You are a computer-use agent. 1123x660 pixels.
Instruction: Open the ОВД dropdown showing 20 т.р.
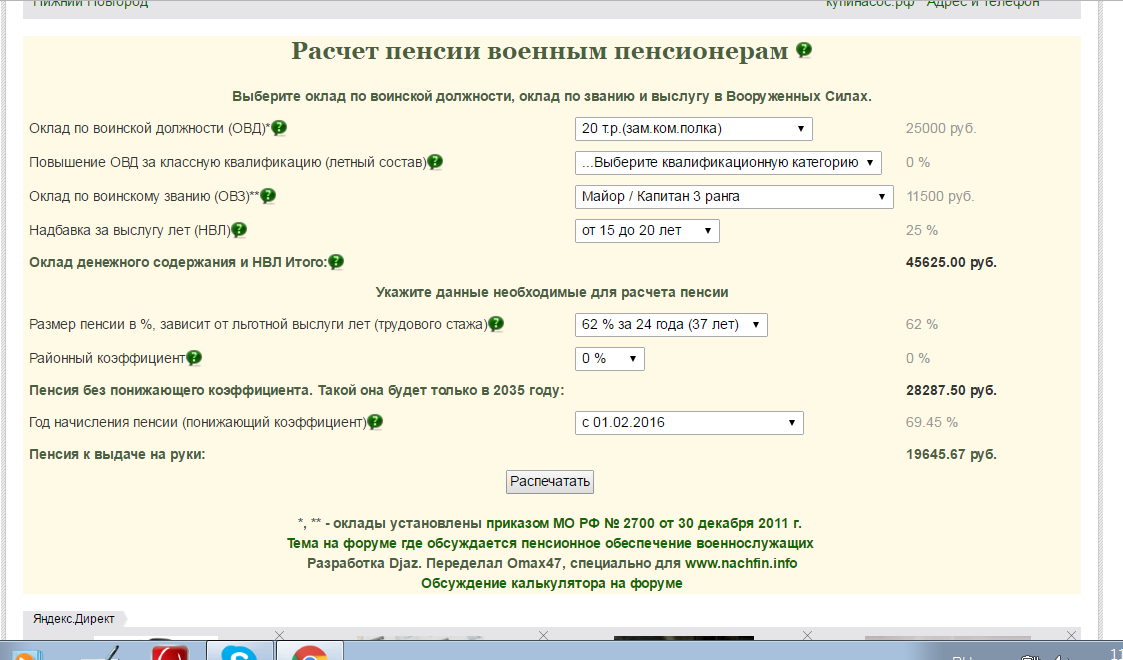[693, 129]
